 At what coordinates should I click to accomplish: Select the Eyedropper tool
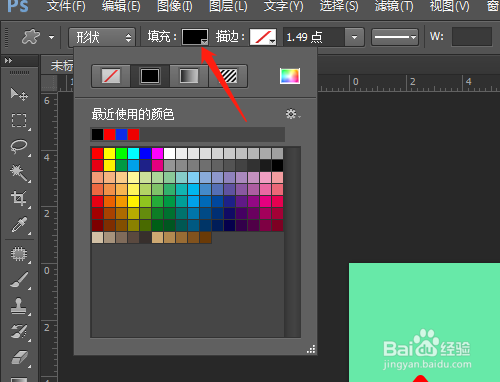19,225
